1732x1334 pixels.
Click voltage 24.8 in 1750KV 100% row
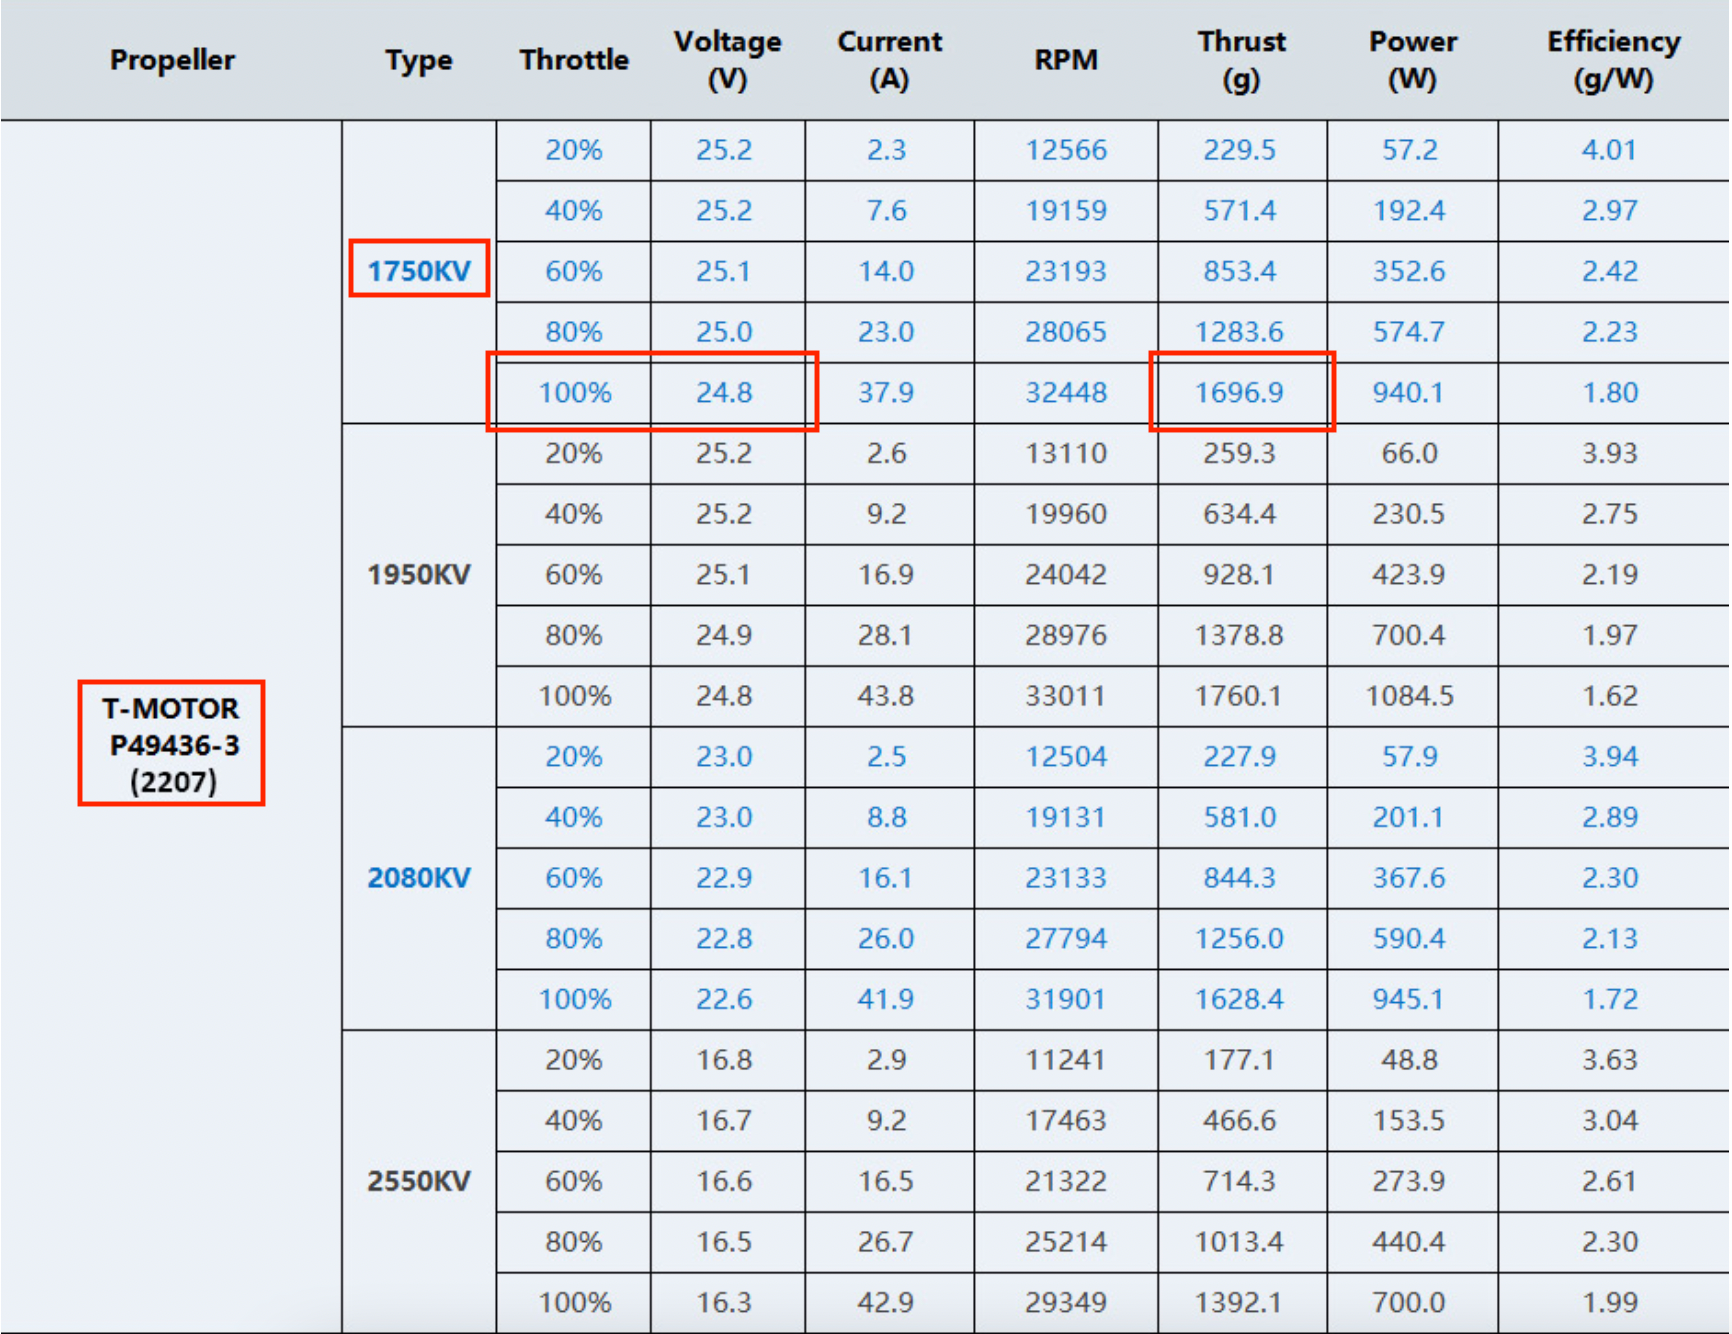tap(724, 392)
